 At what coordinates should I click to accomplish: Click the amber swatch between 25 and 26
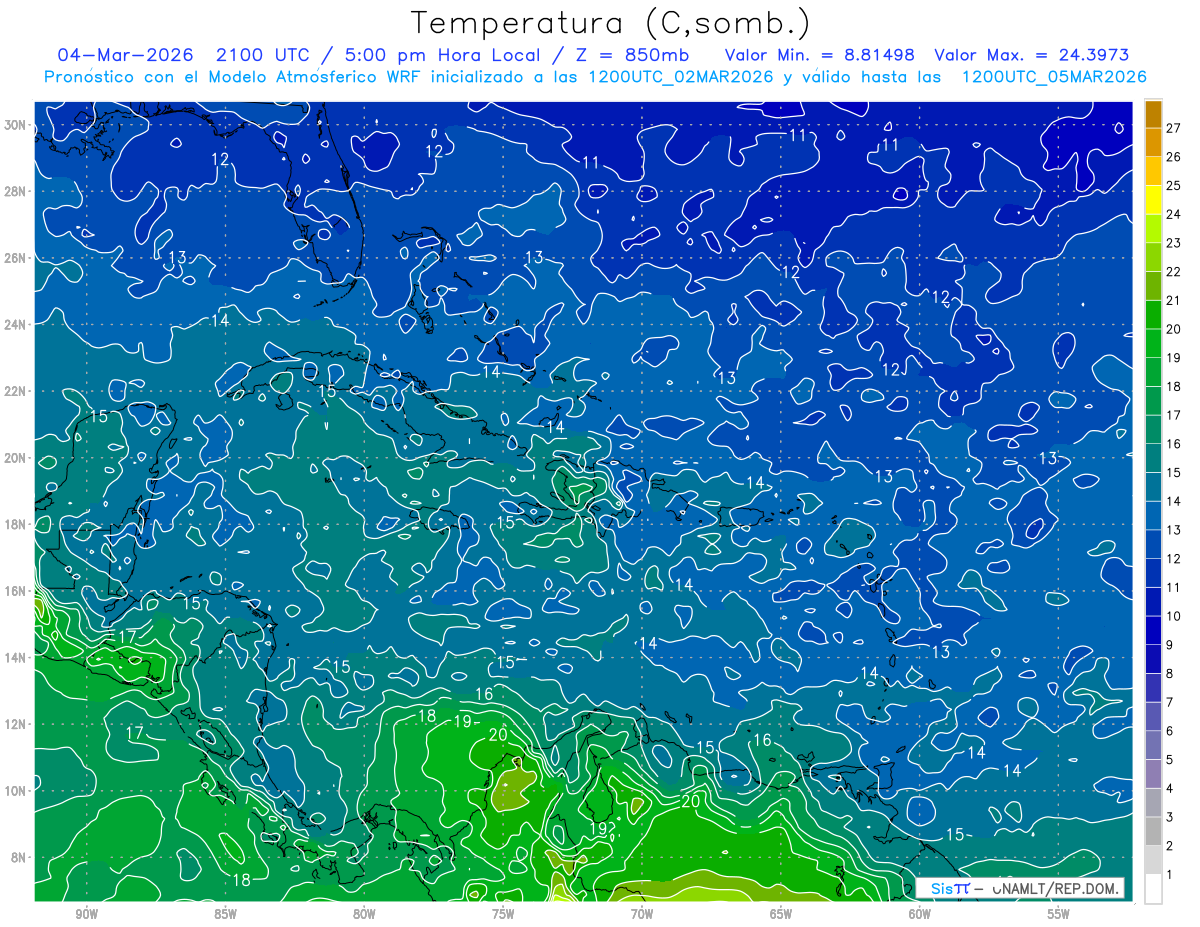(1153, 171)
